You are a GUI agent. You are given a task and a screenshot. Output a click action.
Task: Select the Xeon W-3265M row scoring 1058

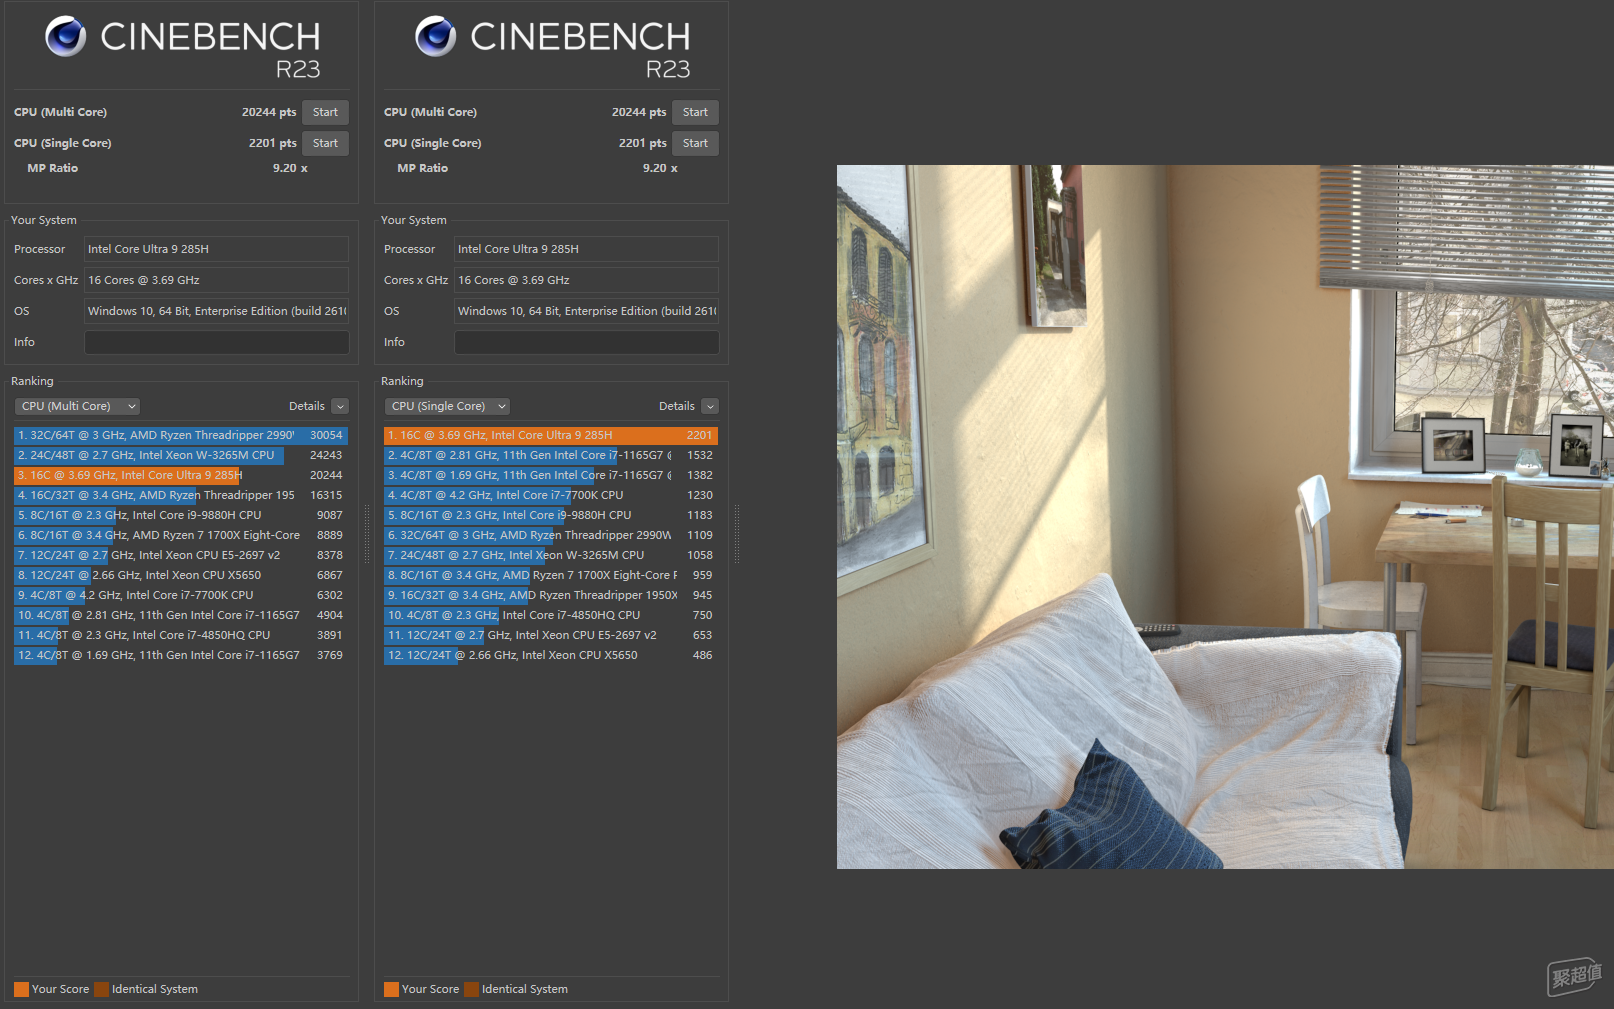551,555
